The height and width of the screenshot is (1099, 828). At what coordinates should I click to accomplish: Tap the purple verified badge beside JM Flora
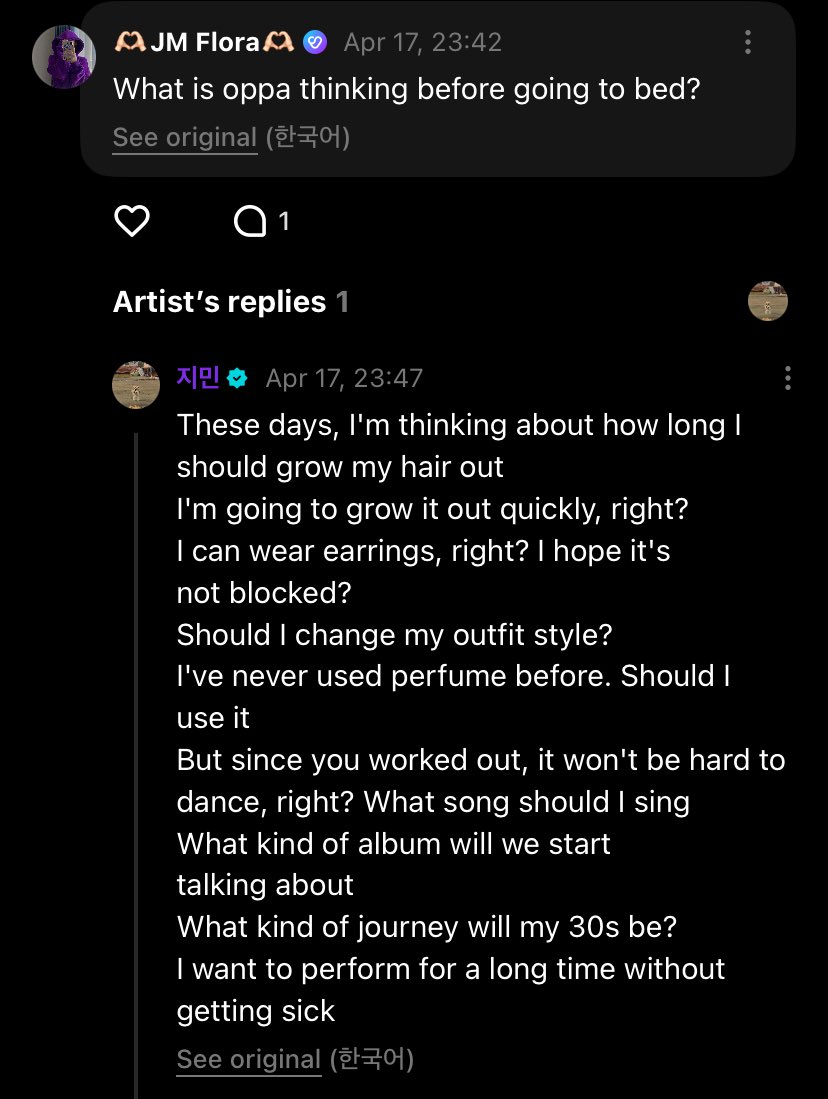click(x=315, y=42)
